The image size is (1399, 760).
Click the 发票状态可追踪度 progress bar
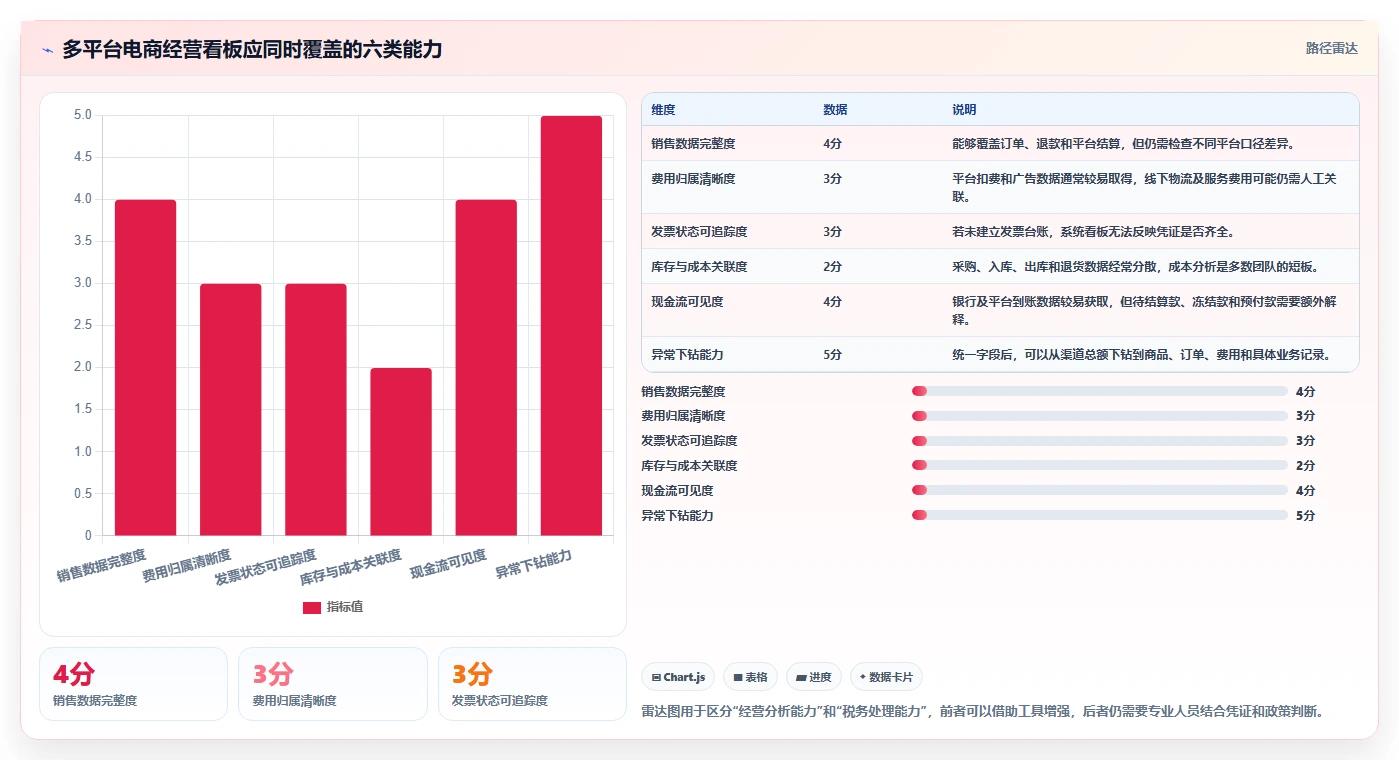click(1100, 441)
